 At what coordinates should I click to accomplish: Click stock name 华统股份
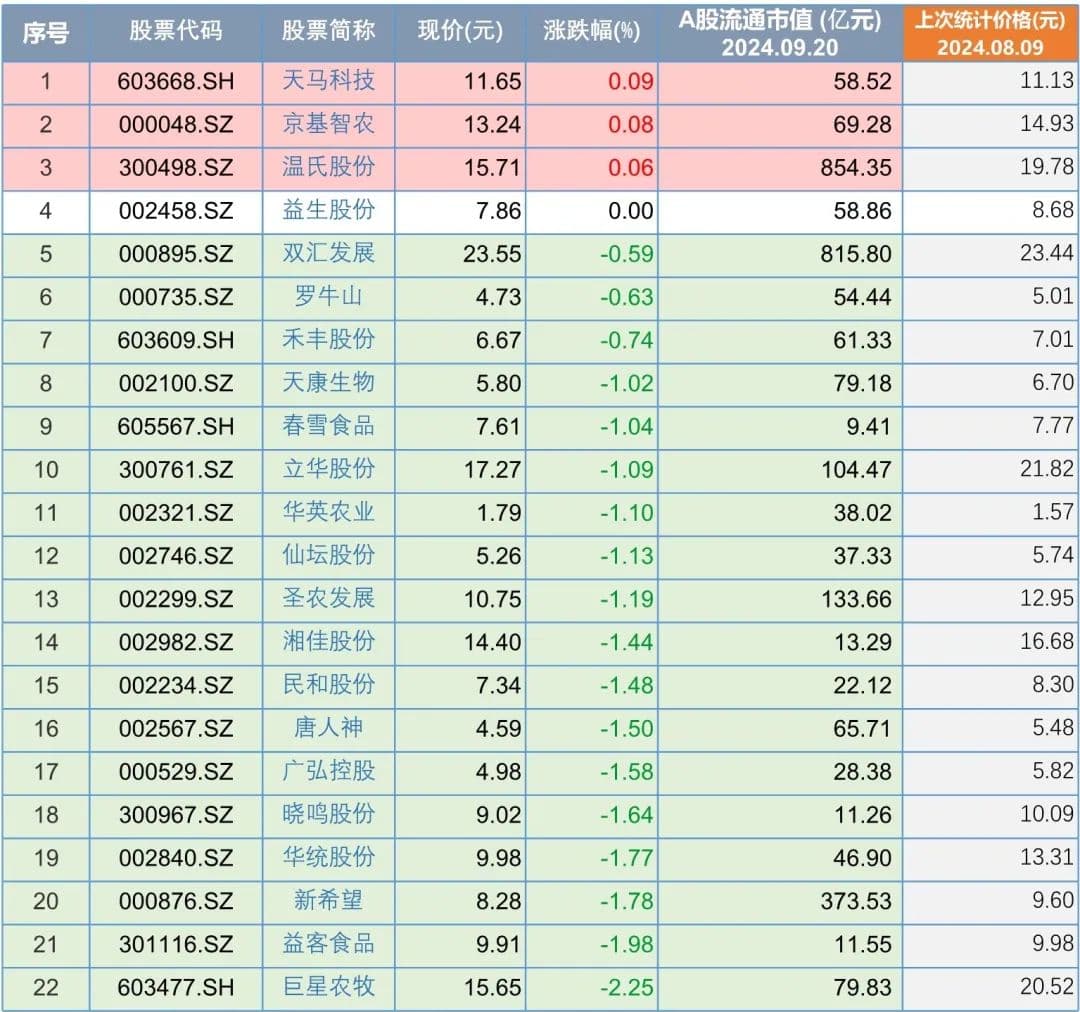[x=329, y=858]
